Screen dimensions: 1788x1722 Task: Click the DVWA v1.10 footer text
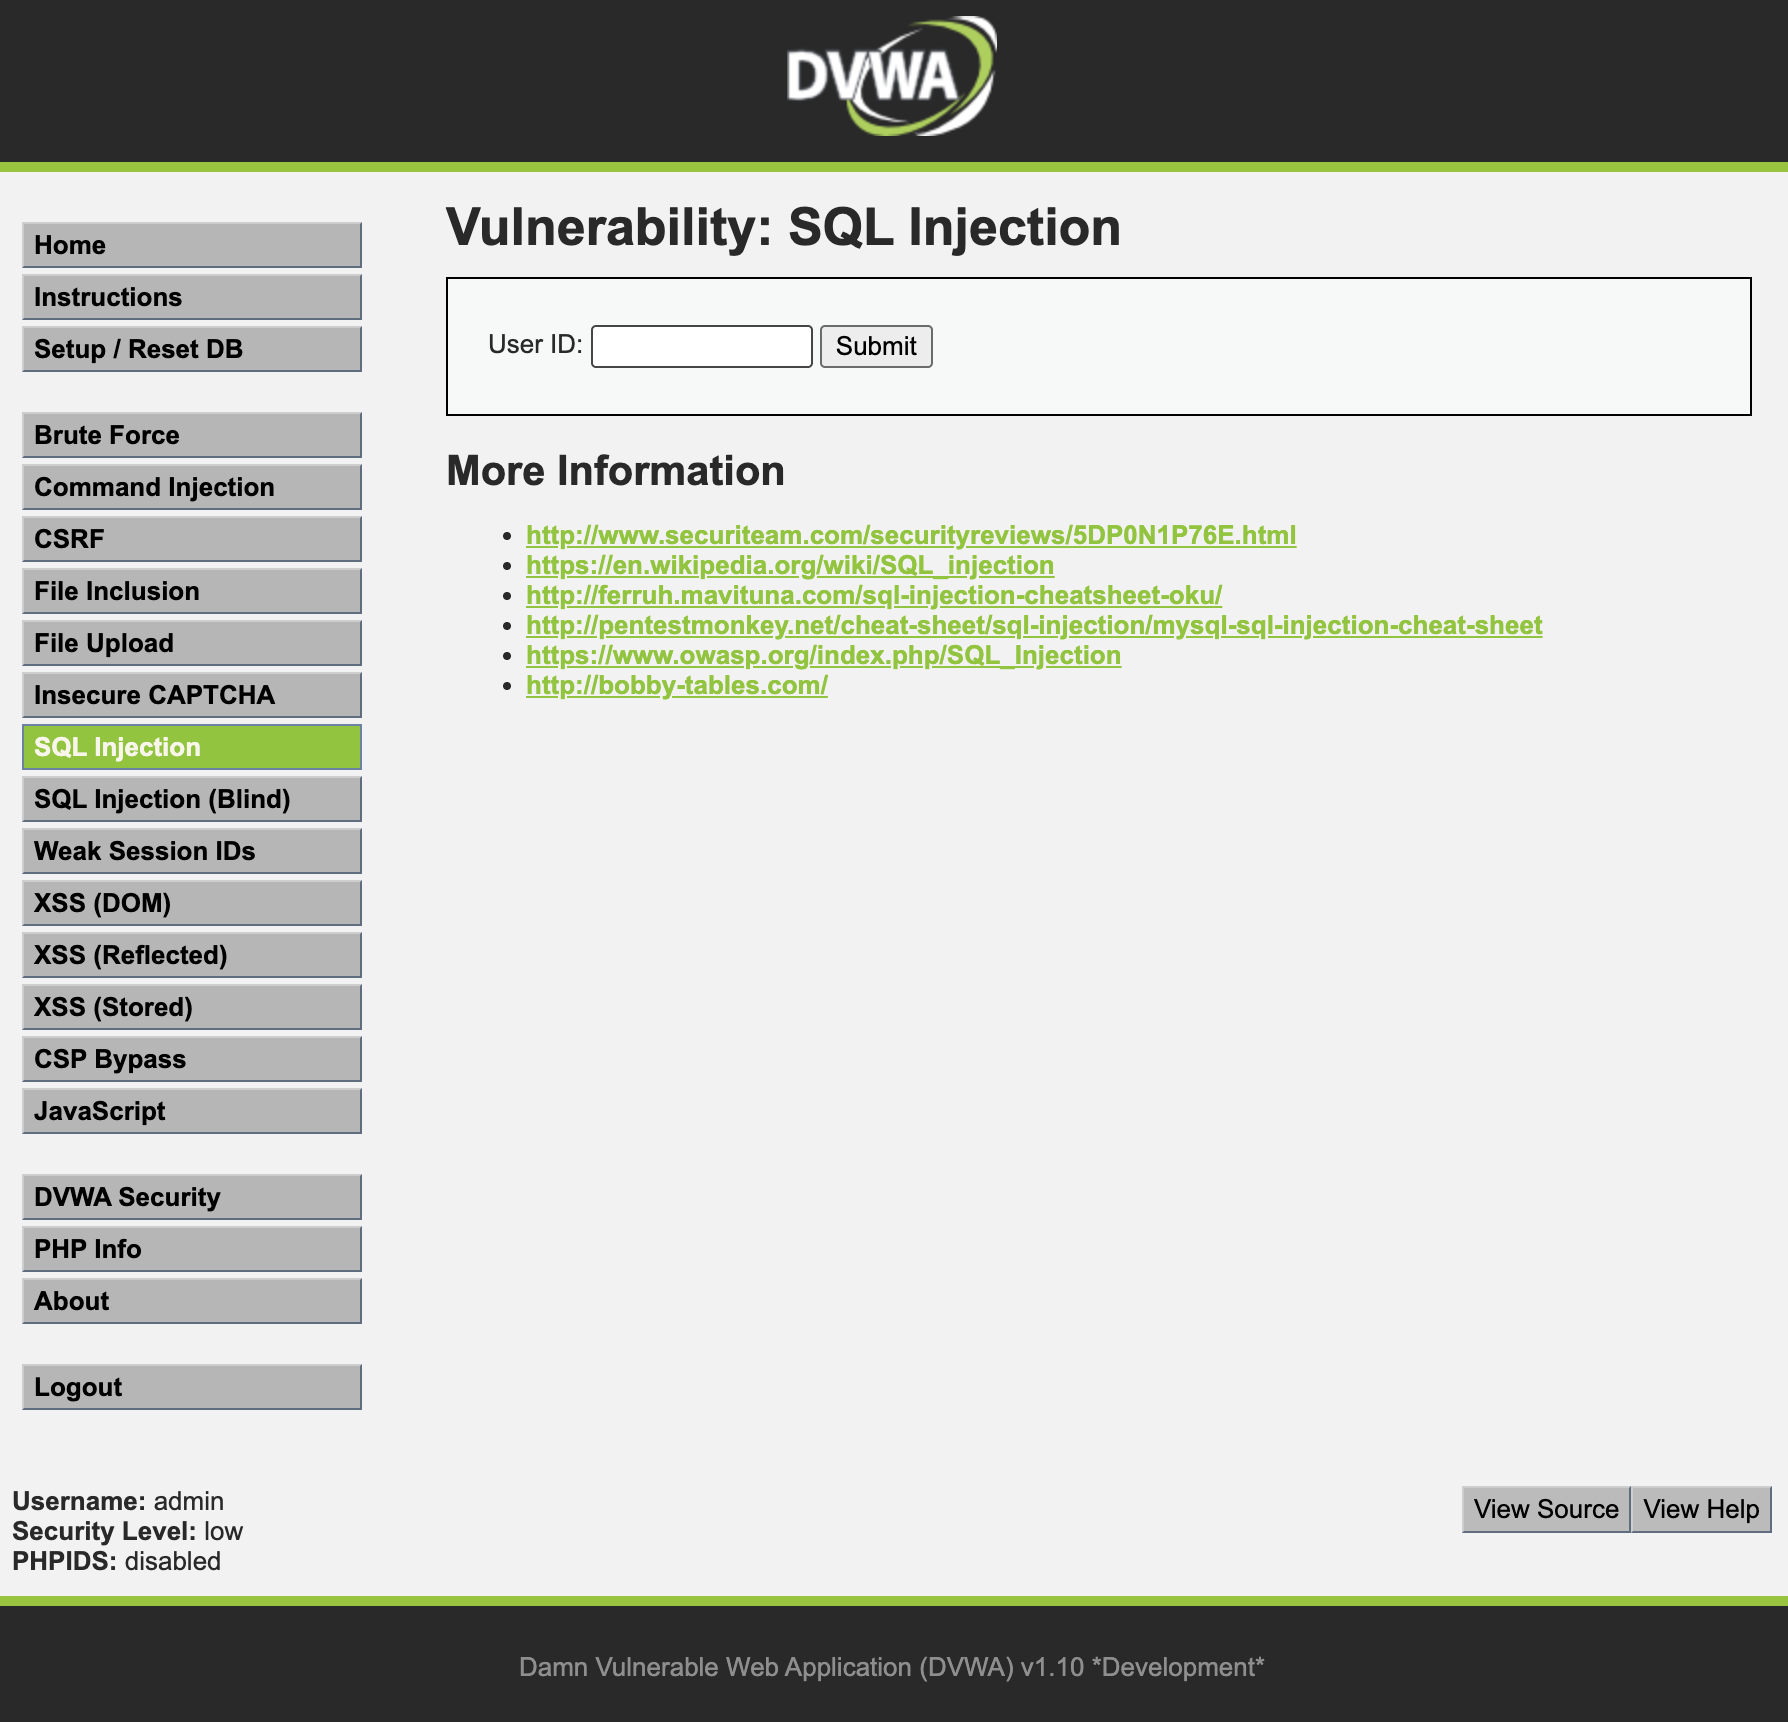[892, 1667]
